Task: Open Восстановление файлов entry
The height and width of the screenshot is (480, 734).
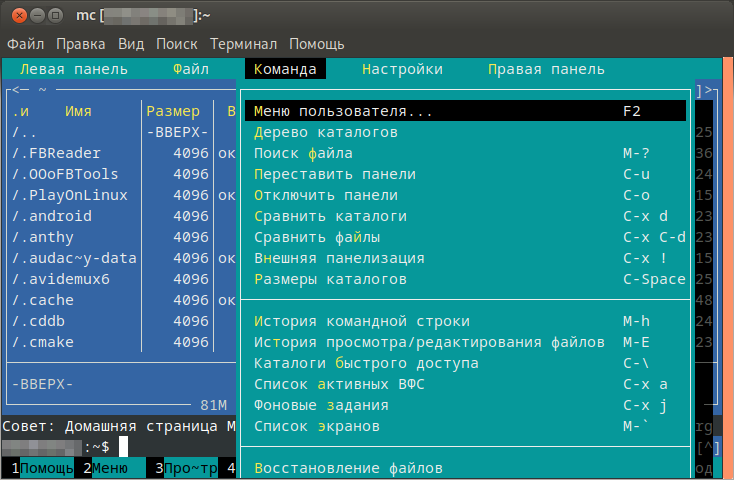Action: pos(347,468)
